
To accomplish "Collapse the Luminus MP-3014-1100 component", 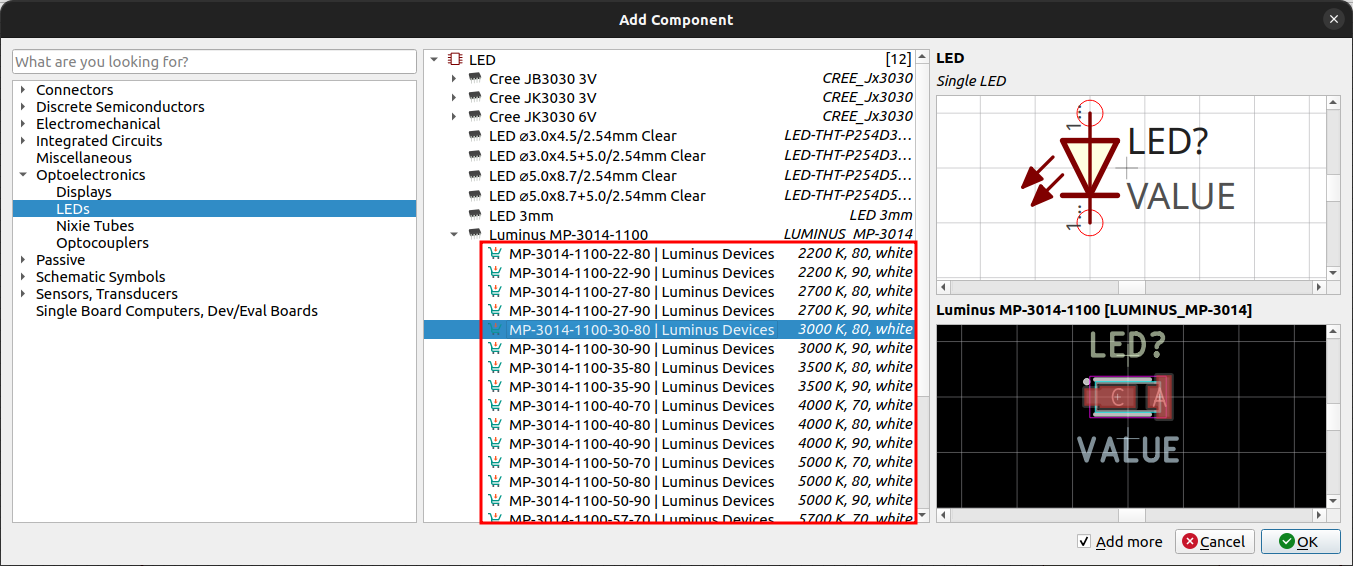I will pyautogui.click(x=454, y=235).
